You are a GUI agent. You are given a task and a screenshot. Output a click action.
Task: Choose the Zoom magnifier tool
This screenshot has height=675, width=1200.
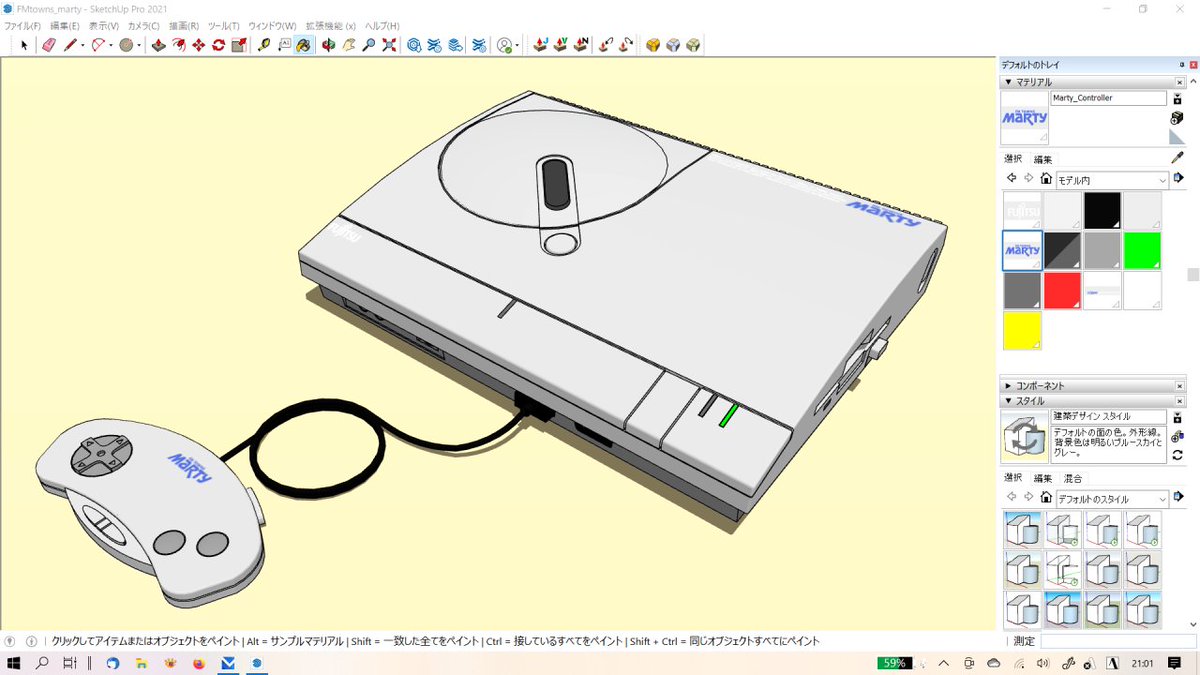coord(368,45)
